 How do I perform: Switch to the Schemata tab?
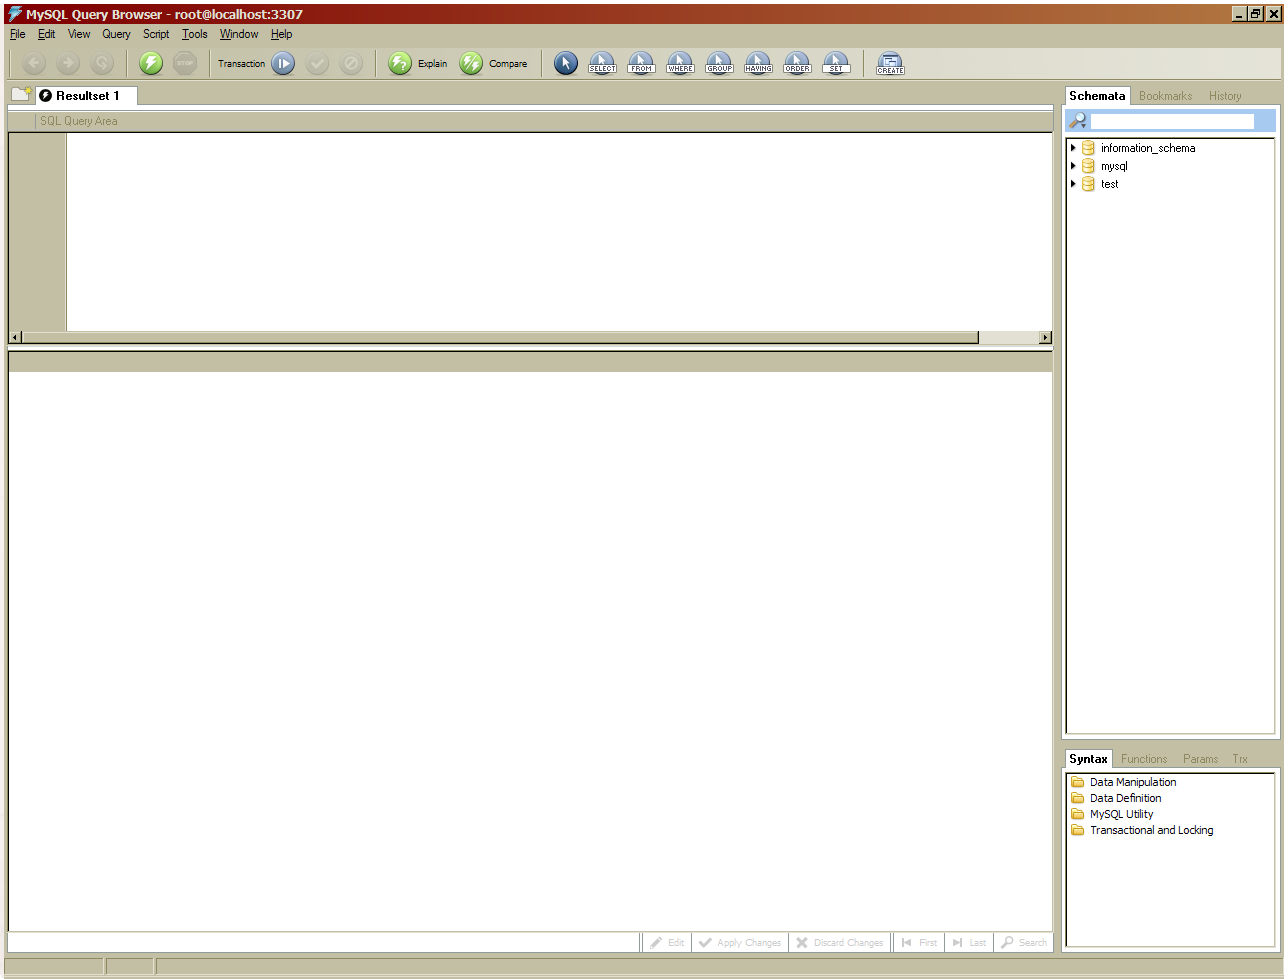(1097, 96)
